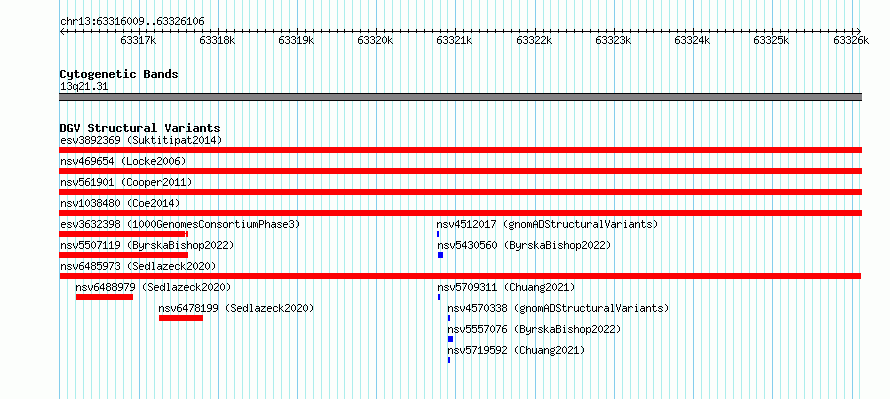Open nsv5719592 (Chuang2021) variant label
The height and width of the screenshot is (399, 890).
tap(516, 351)
